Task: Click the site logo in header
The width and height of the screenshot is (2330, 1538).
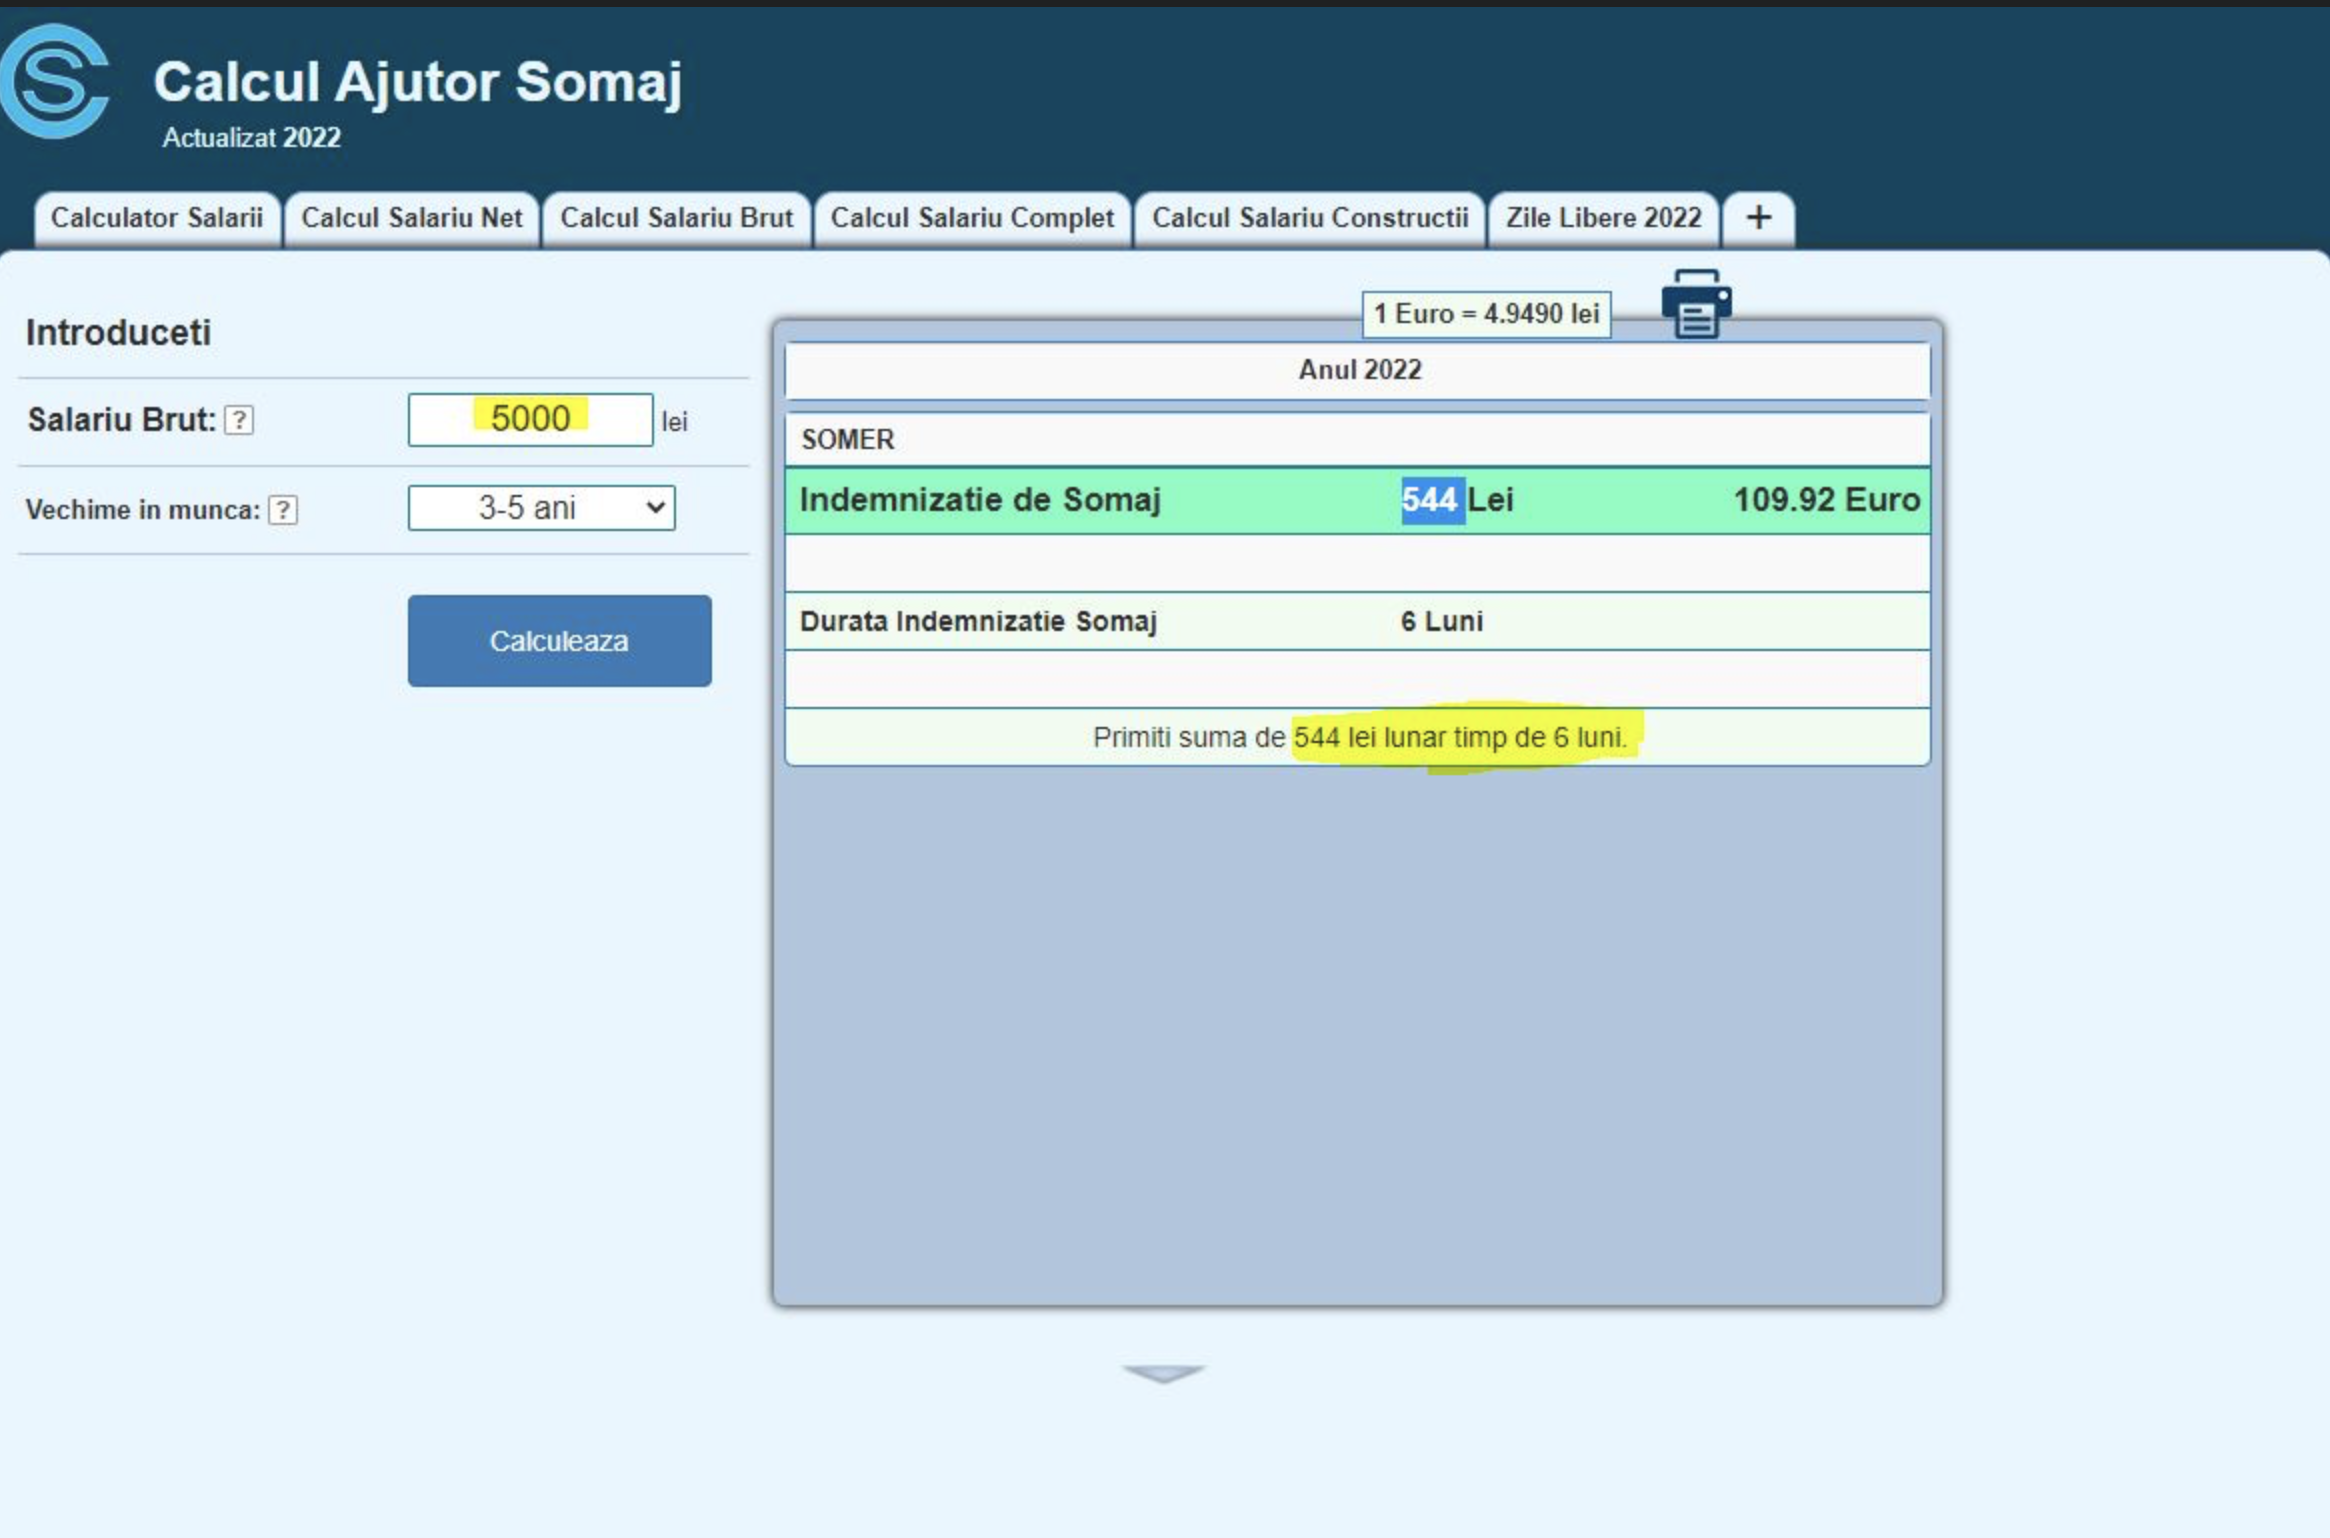Action: click(55, 82)
